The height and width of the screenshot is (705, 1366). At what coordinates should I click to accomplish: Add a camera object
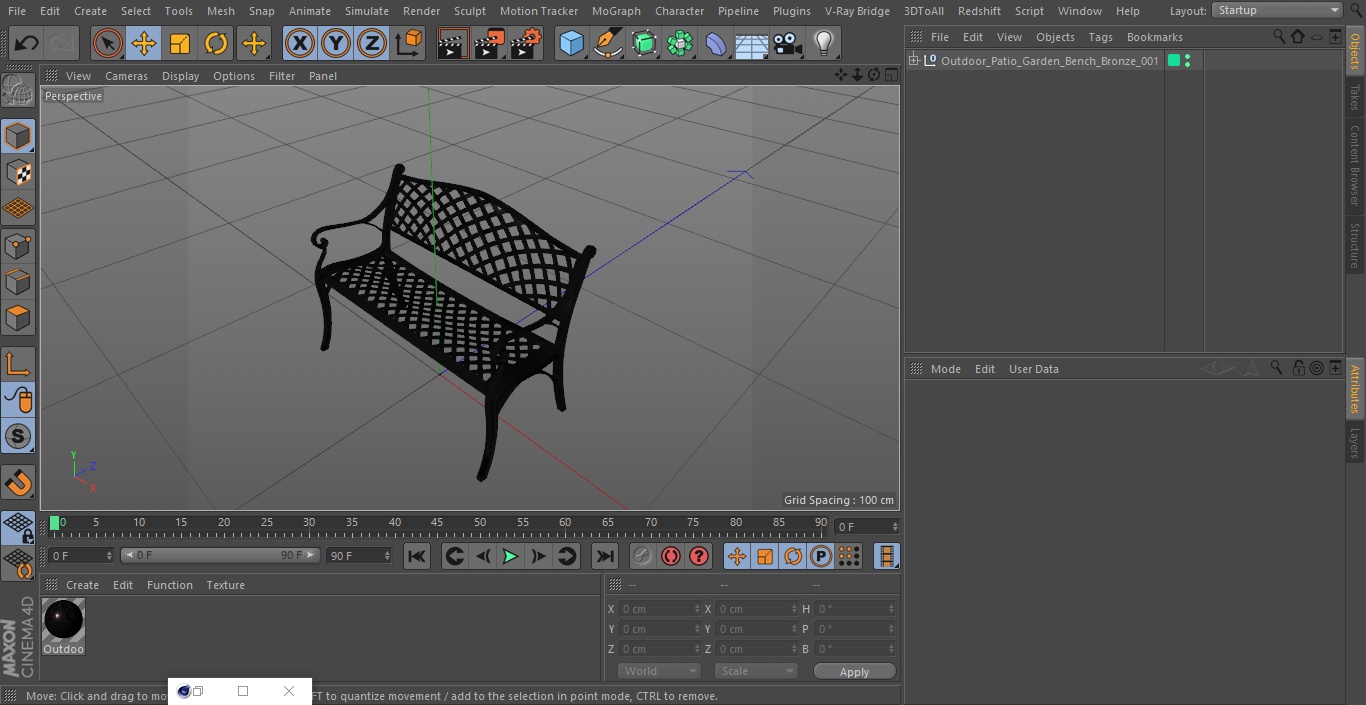(788, 44)
